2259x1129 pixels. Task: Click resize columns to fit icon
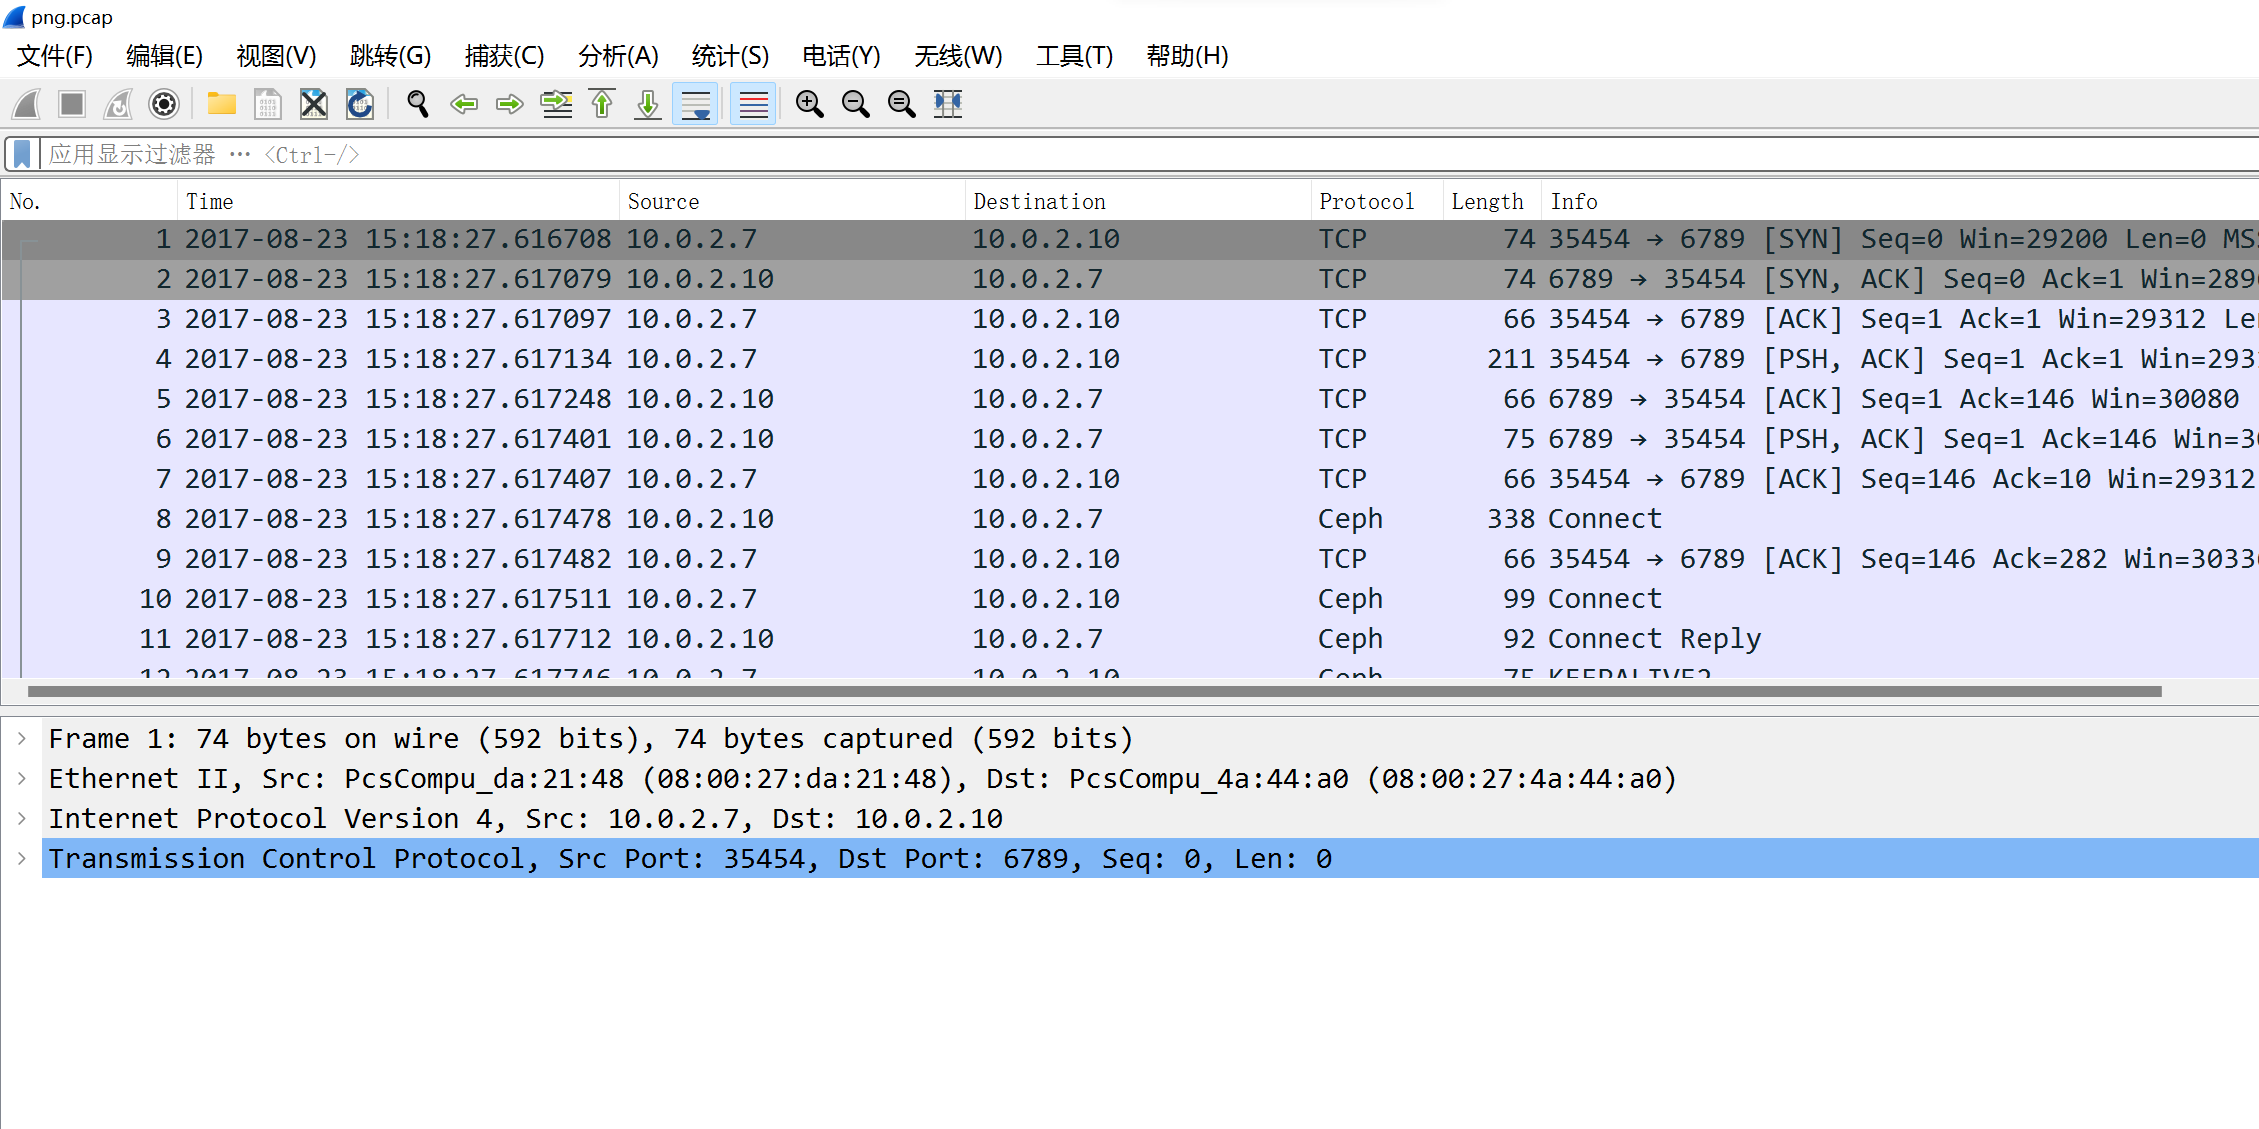click(x=948, y=104)
